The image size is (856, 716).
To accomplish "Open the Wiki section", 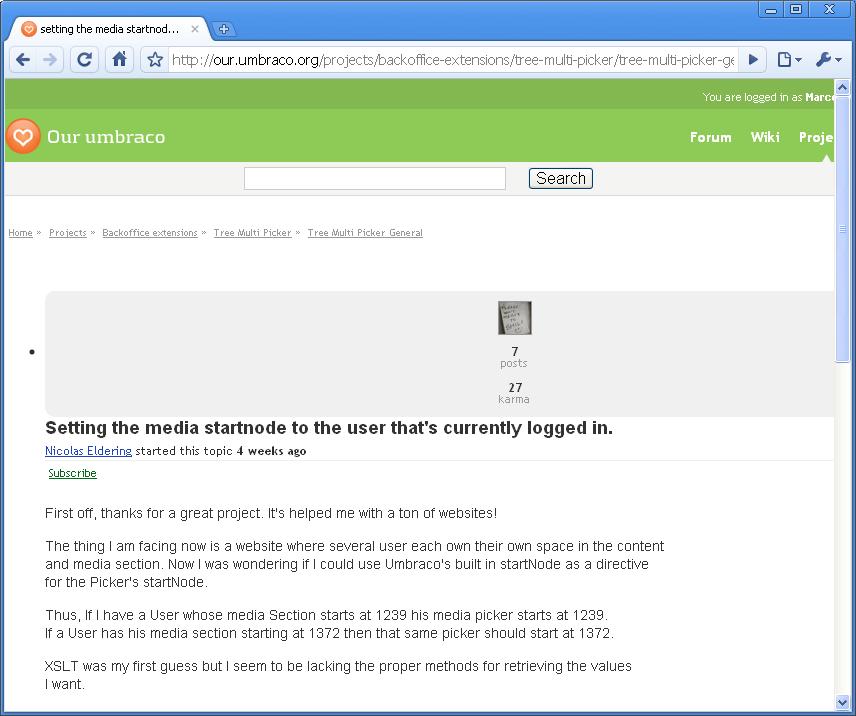I will tap(765, 137).
